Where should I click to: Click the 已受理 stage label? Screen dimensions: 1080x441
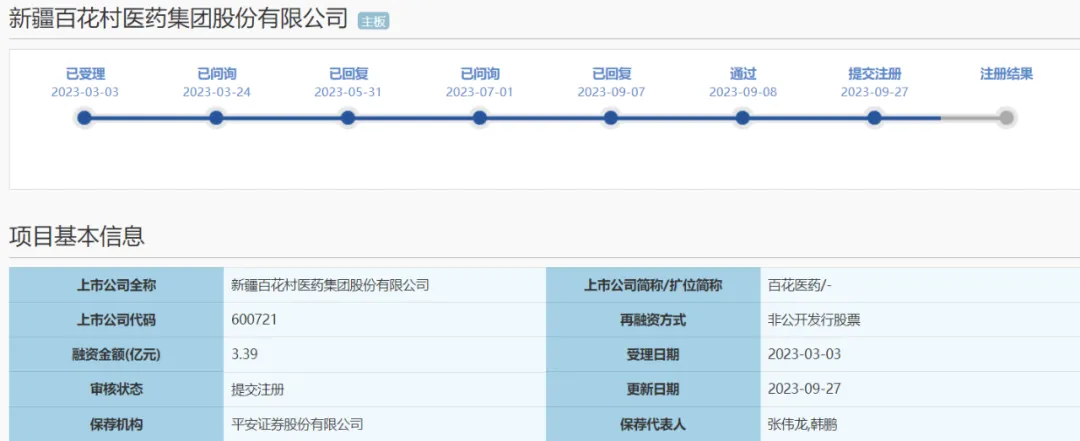coord(85,74)
